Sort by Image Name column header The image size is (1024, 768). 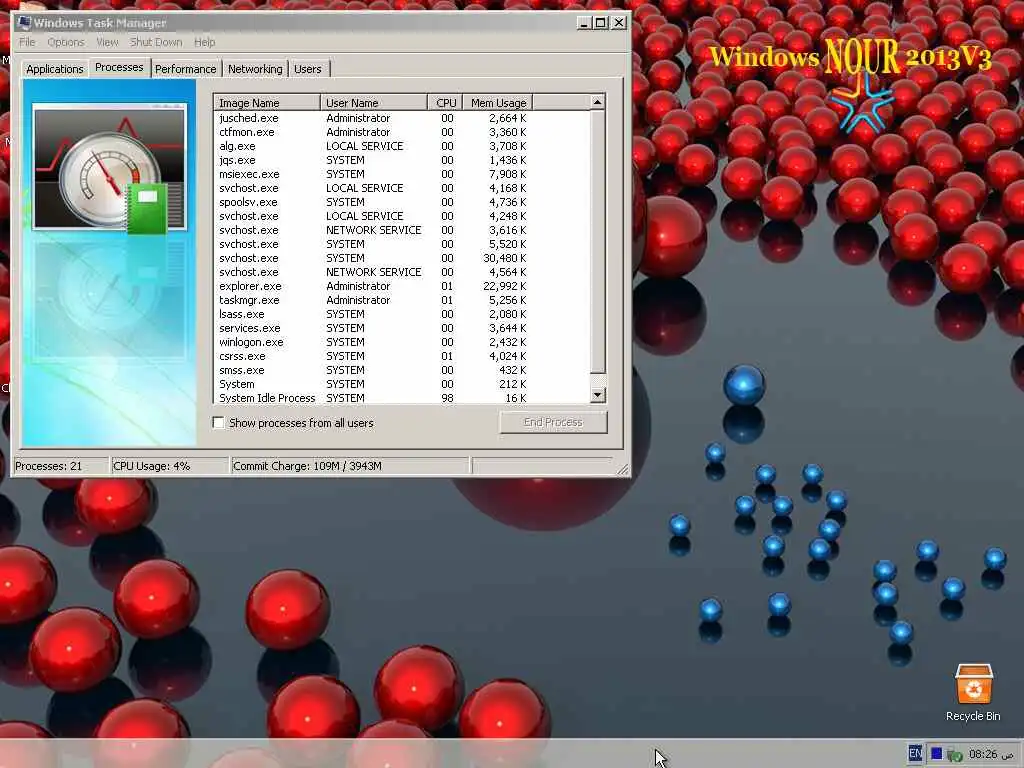pos(266,103)
